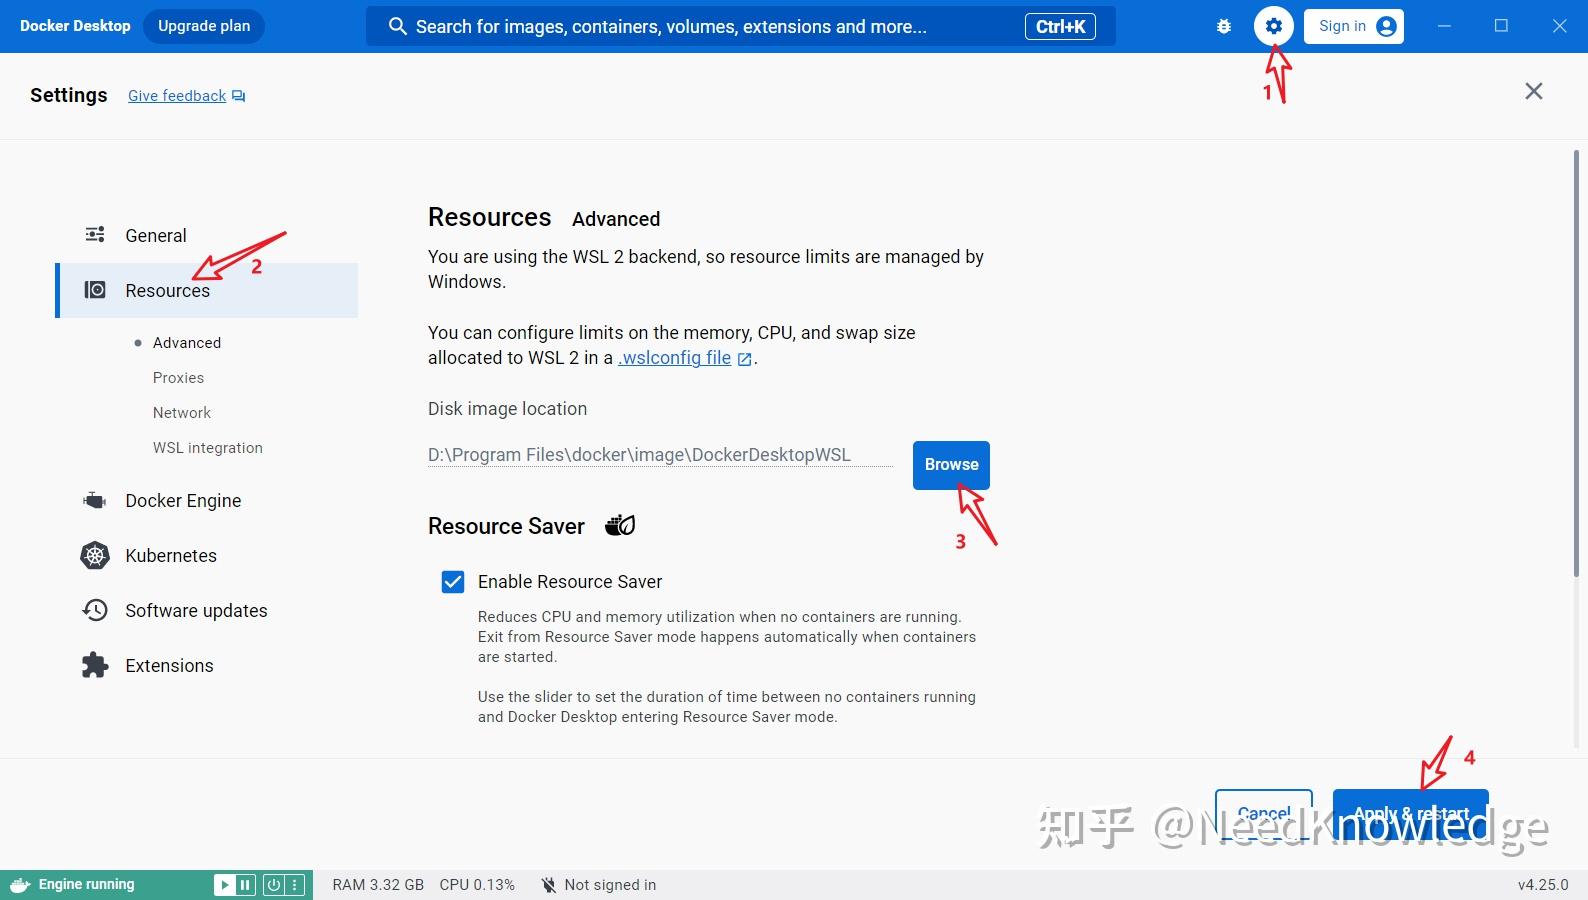Click the v4.25.0 version label
Image resolution: width=1588 pixels, height=900 pixels.
pyautogui.click(x=1543, y=885)
